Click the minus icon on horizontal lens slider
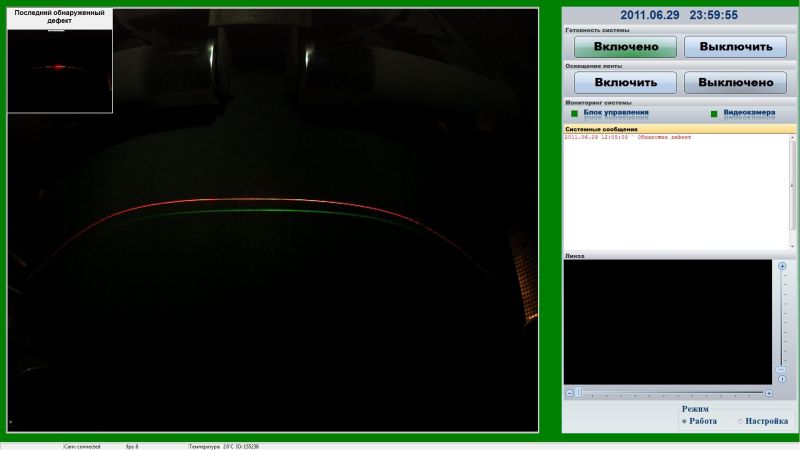The height and width of the screenshot is (450, 800). (569, 393)
